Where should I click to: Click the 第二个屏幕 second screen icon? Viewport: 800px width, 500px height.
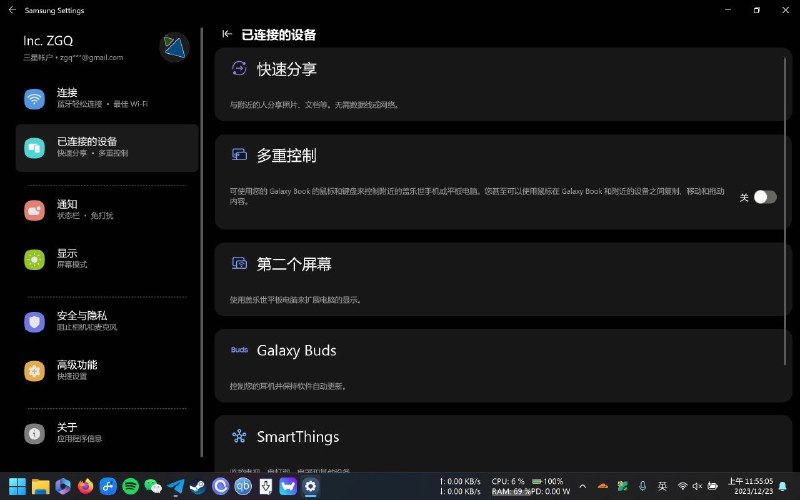click(x=239, y=263)
